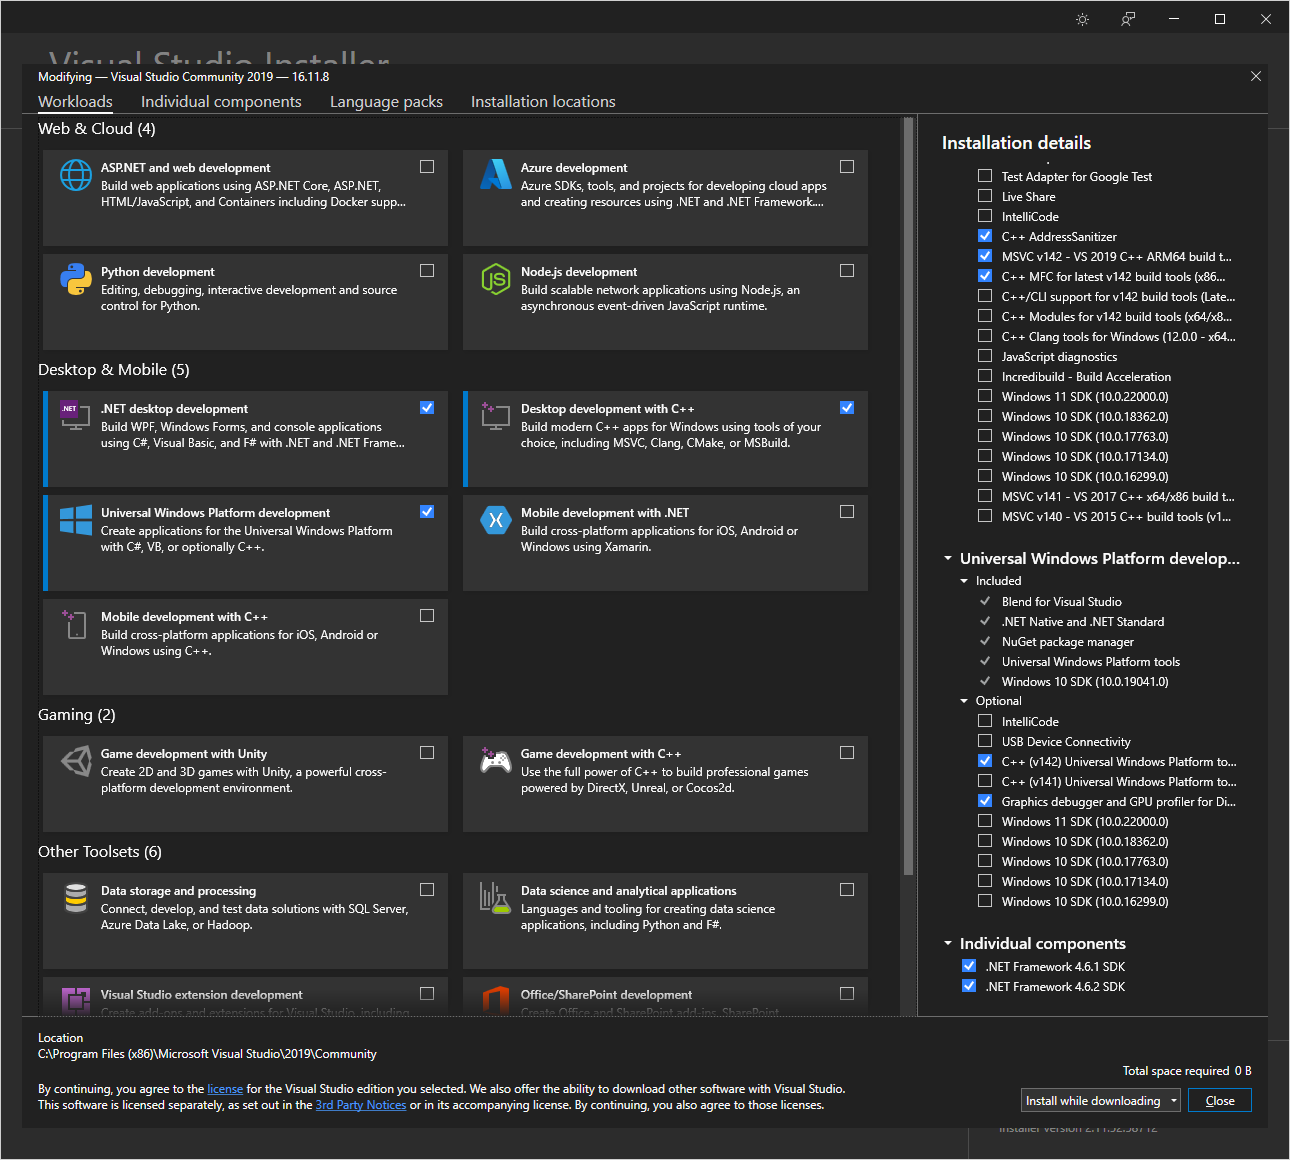Click the Location path text
Screen dimensions: 1290x1160
click(207, 1054)
